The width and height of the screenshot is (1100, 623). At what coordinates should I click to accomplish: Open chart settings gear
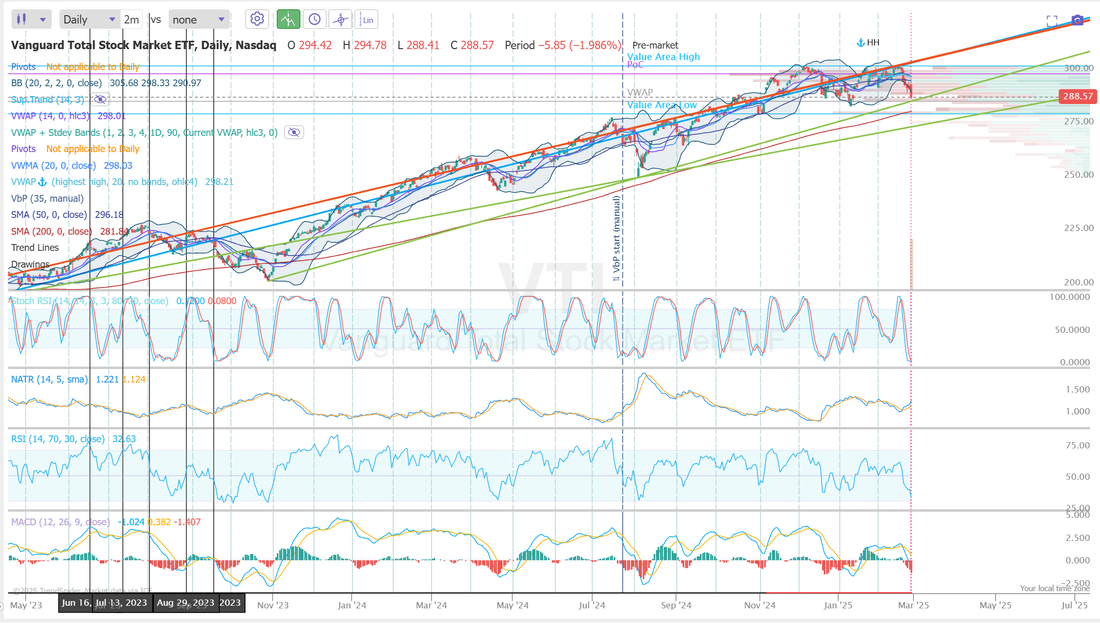[257, 19]
